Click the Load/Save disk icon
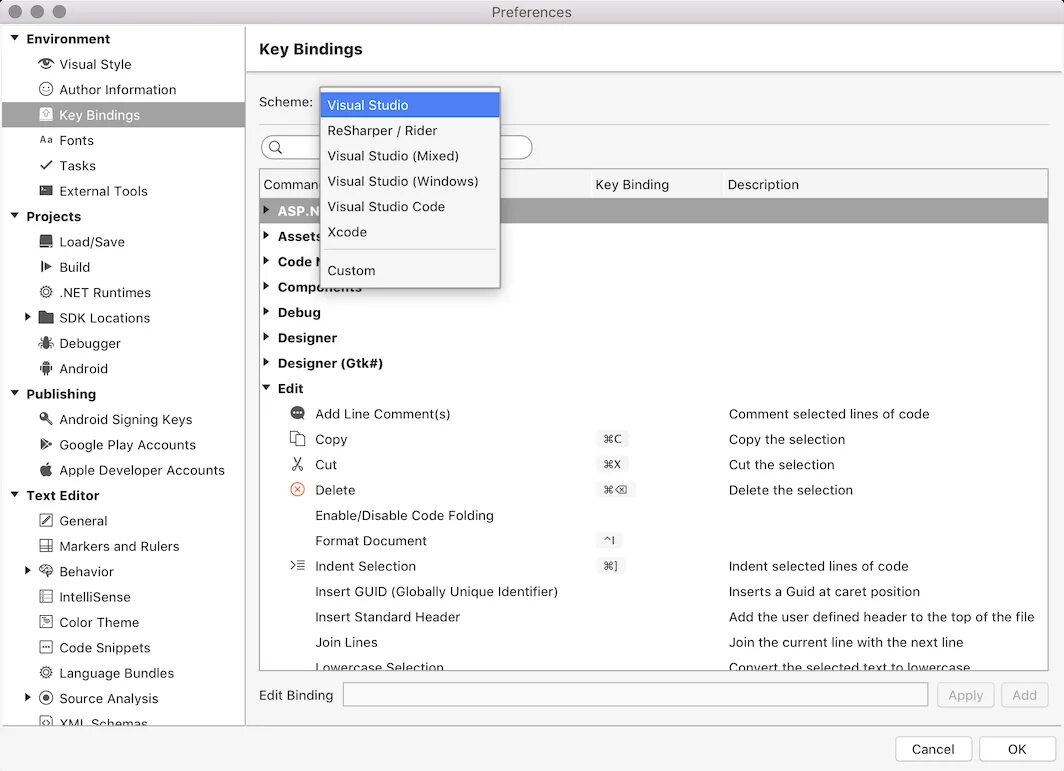This screenshot has height=771, width=1064. [x=46, y=241]
